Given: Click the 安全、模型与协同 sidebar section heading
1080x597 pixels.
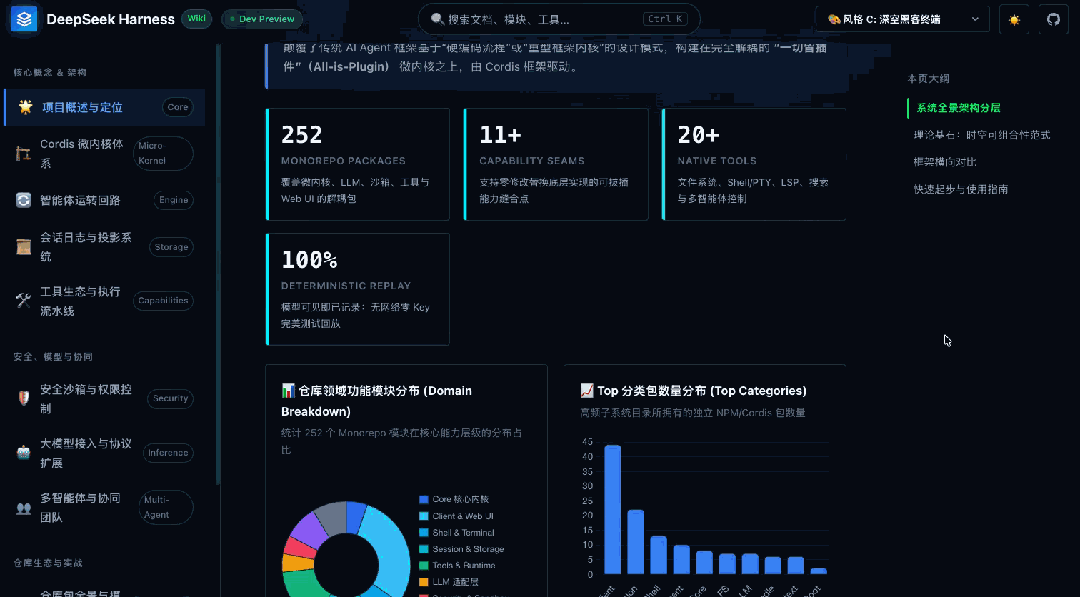Looking at the screenshot, I should coord(52,357).
